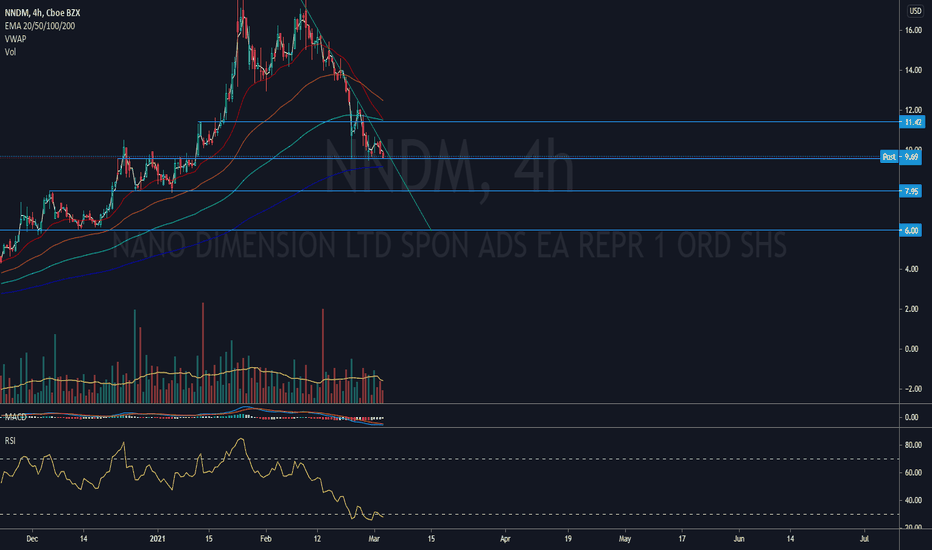Click the 2.00 price axis value
The height and width of the screenshot is (550, 932).
tap(911, 309)
